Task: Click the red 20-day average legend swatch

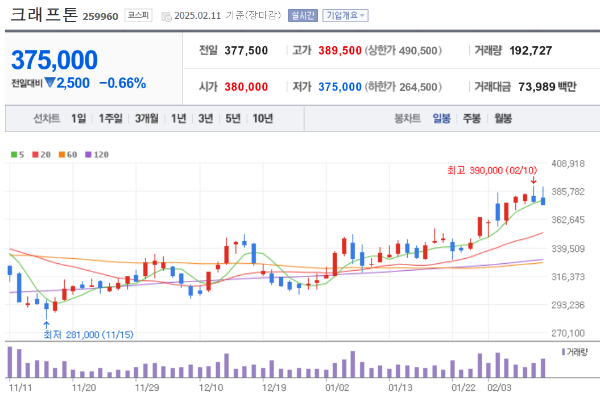Action: pos(35,155)
